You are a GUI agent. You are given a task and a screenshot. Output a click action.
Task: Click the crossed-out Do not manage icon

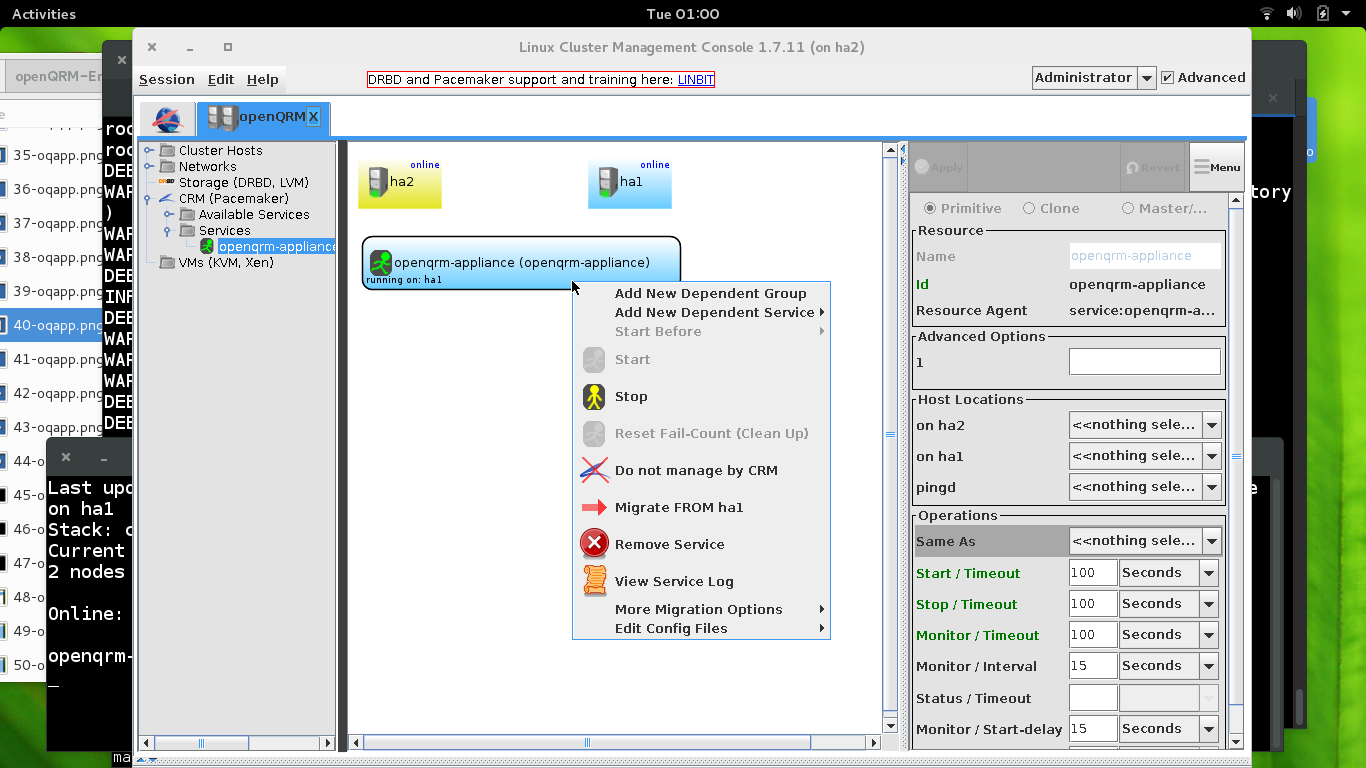594,470
